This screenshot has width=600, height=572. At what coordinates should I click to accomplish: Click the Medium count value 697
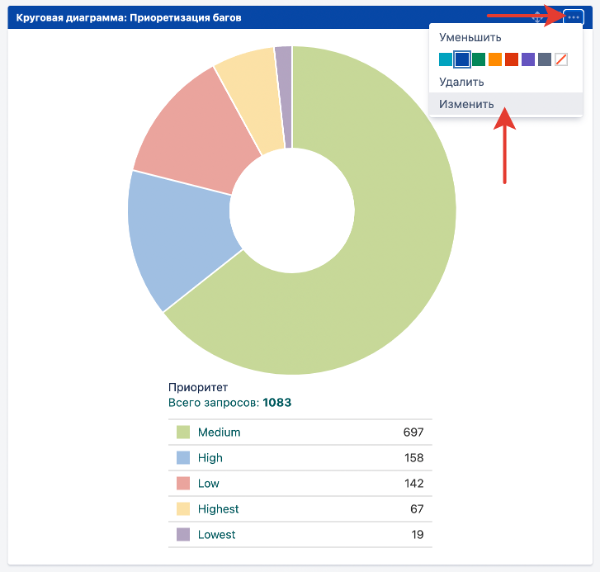(413, 432)
